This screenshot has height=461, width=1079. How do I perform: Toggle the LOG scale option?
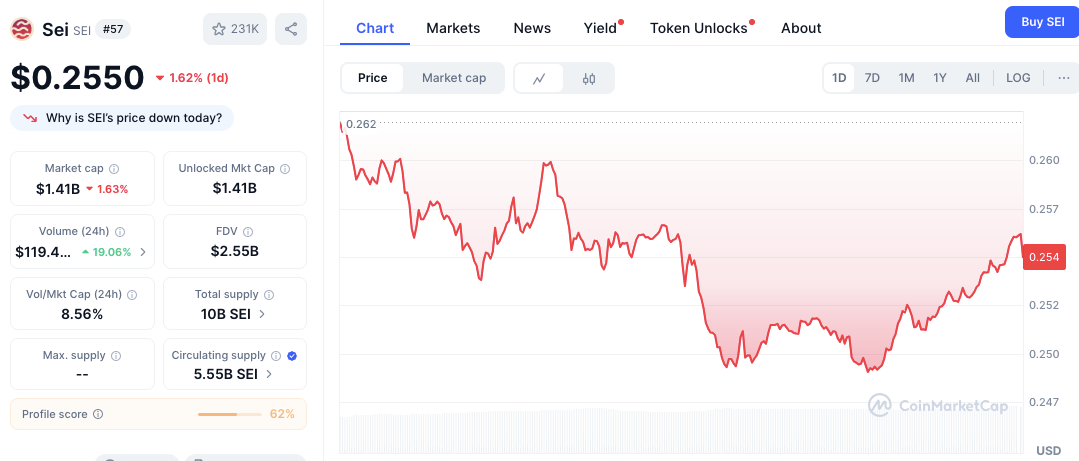pyautogui.click(x=1018, y=78)
